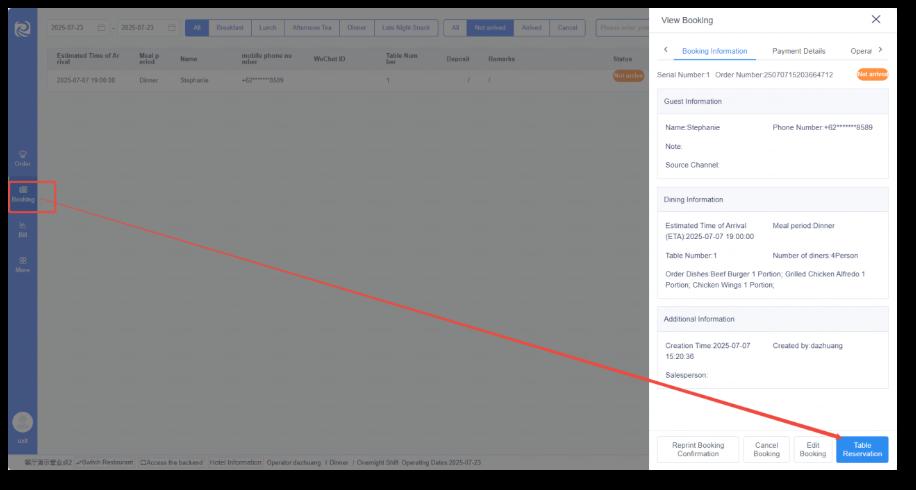Click the Order Dishes text in panel
Screen dimensions: 916x490
pos(765,279)
